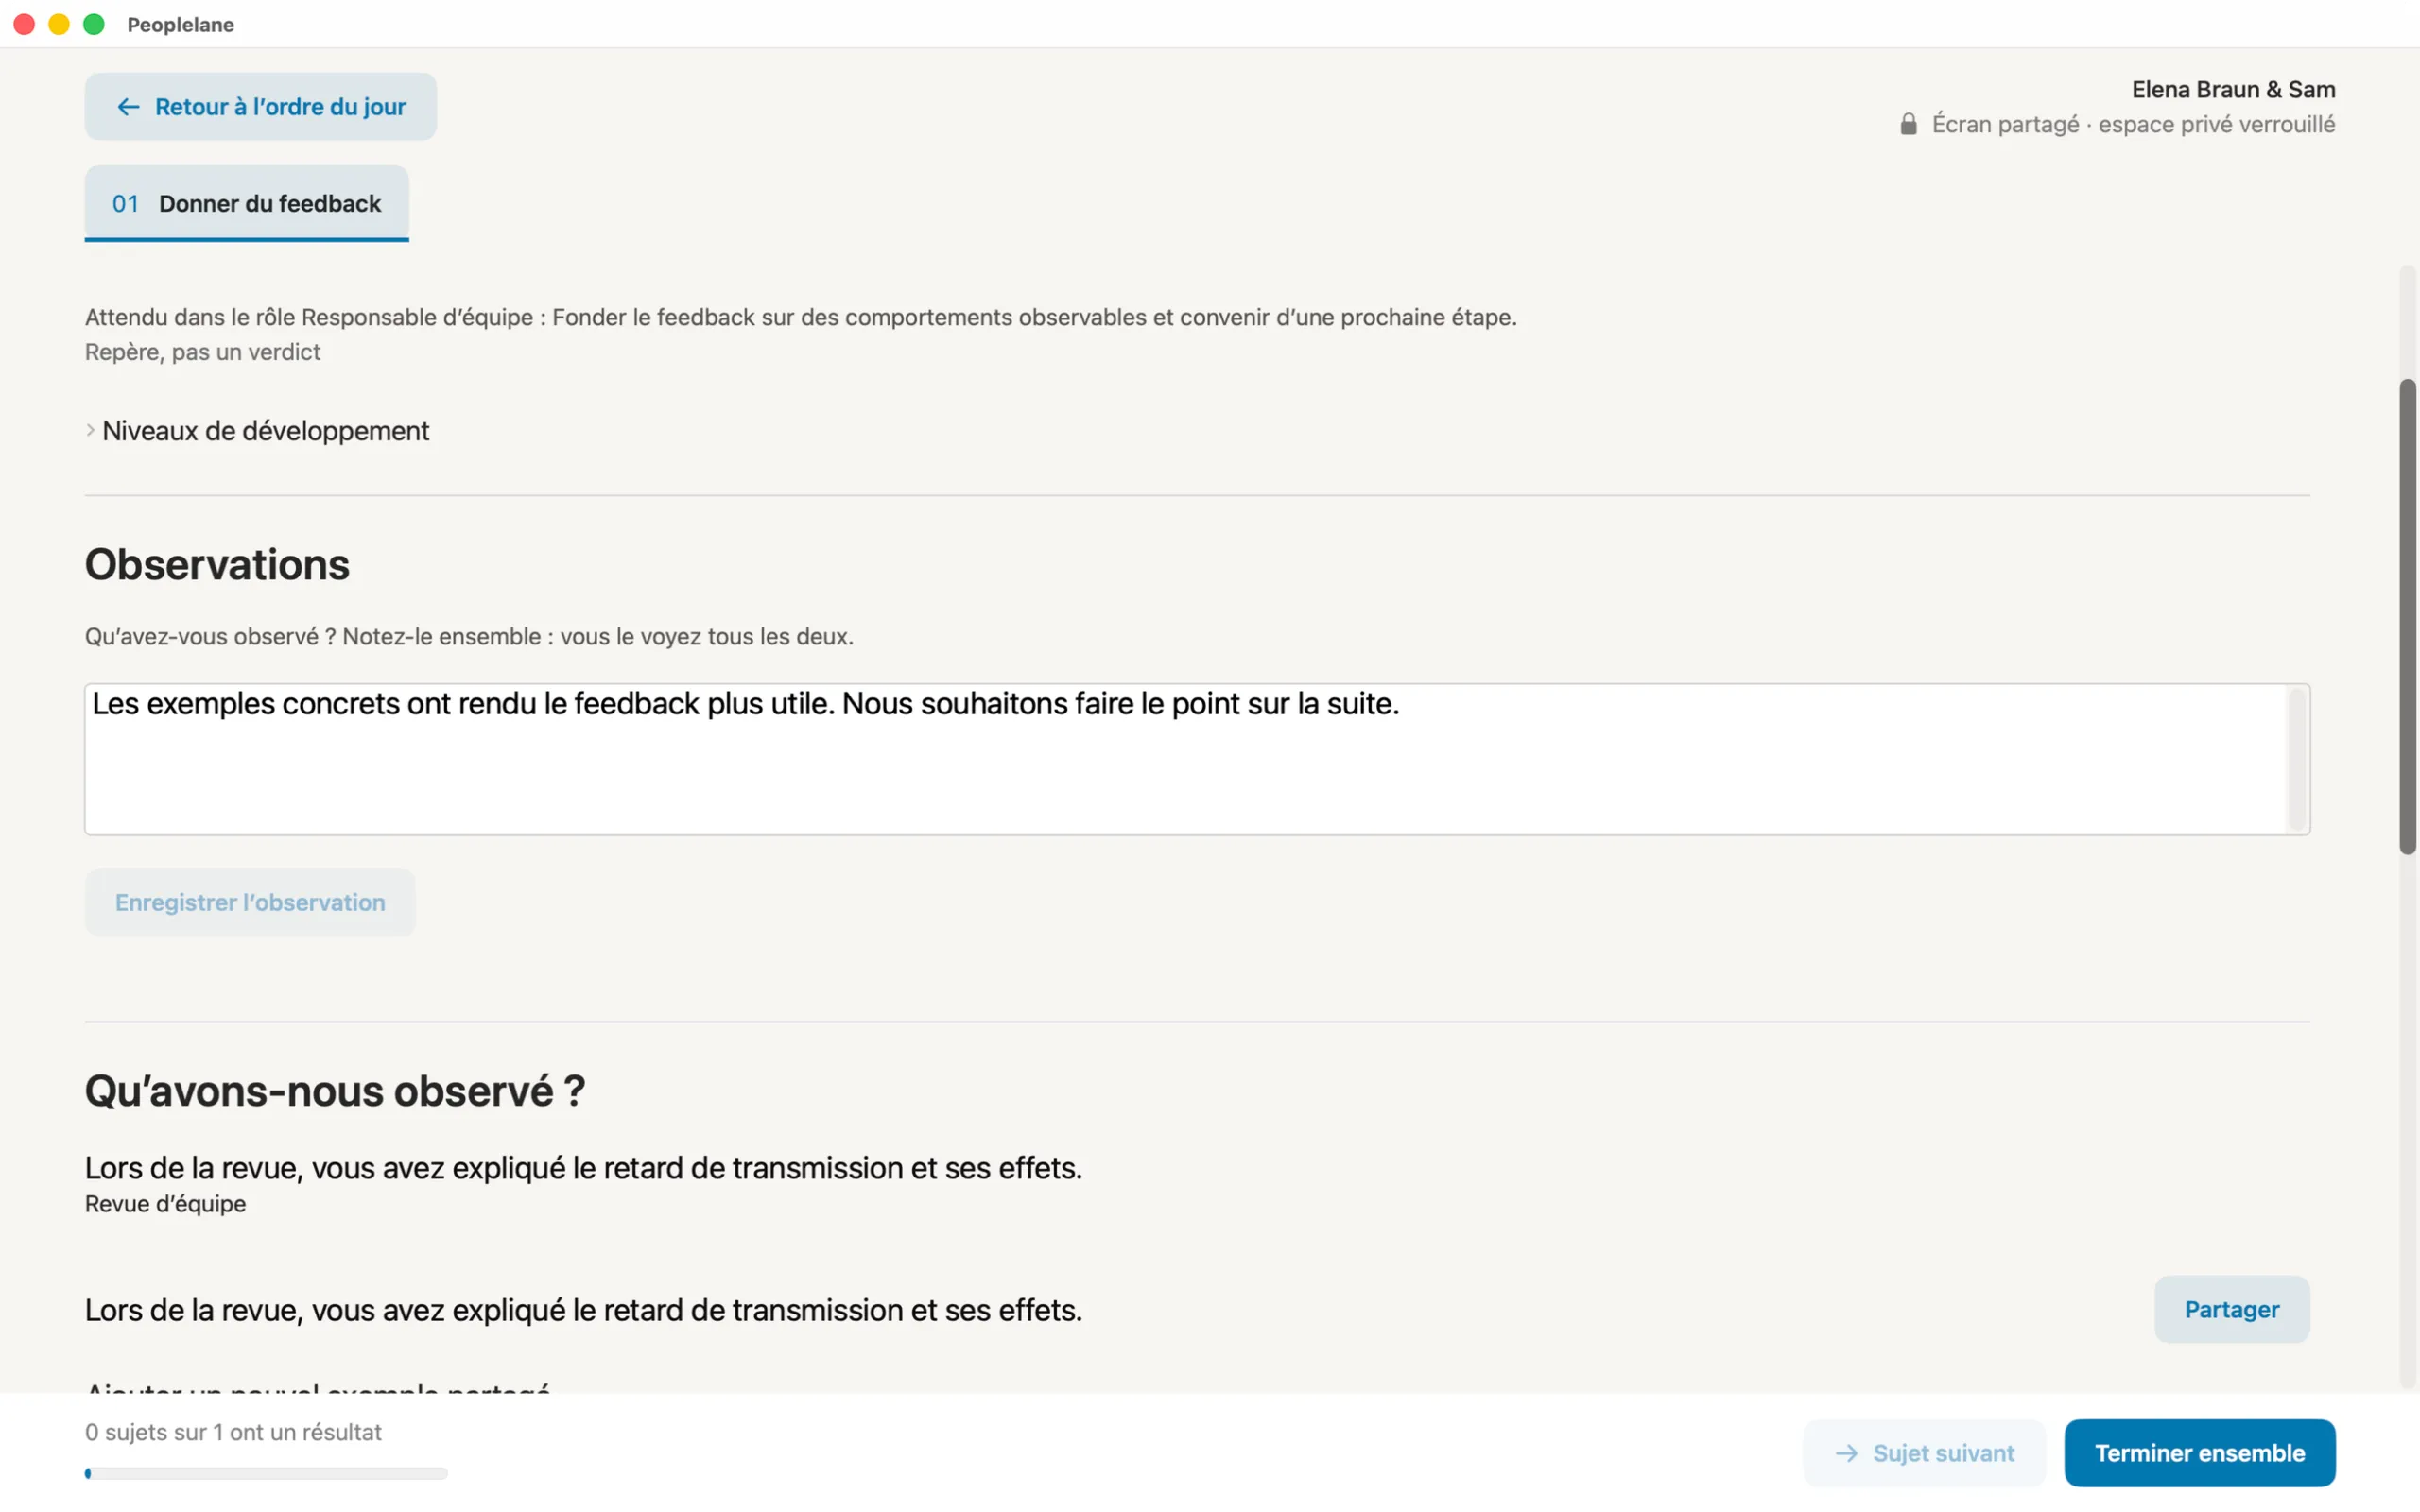The image size is (2420, 1512).
Task: Click the 'Attendu dans le rôle Responsable d'équipe' sentence
Action: [x=800, y=317]
